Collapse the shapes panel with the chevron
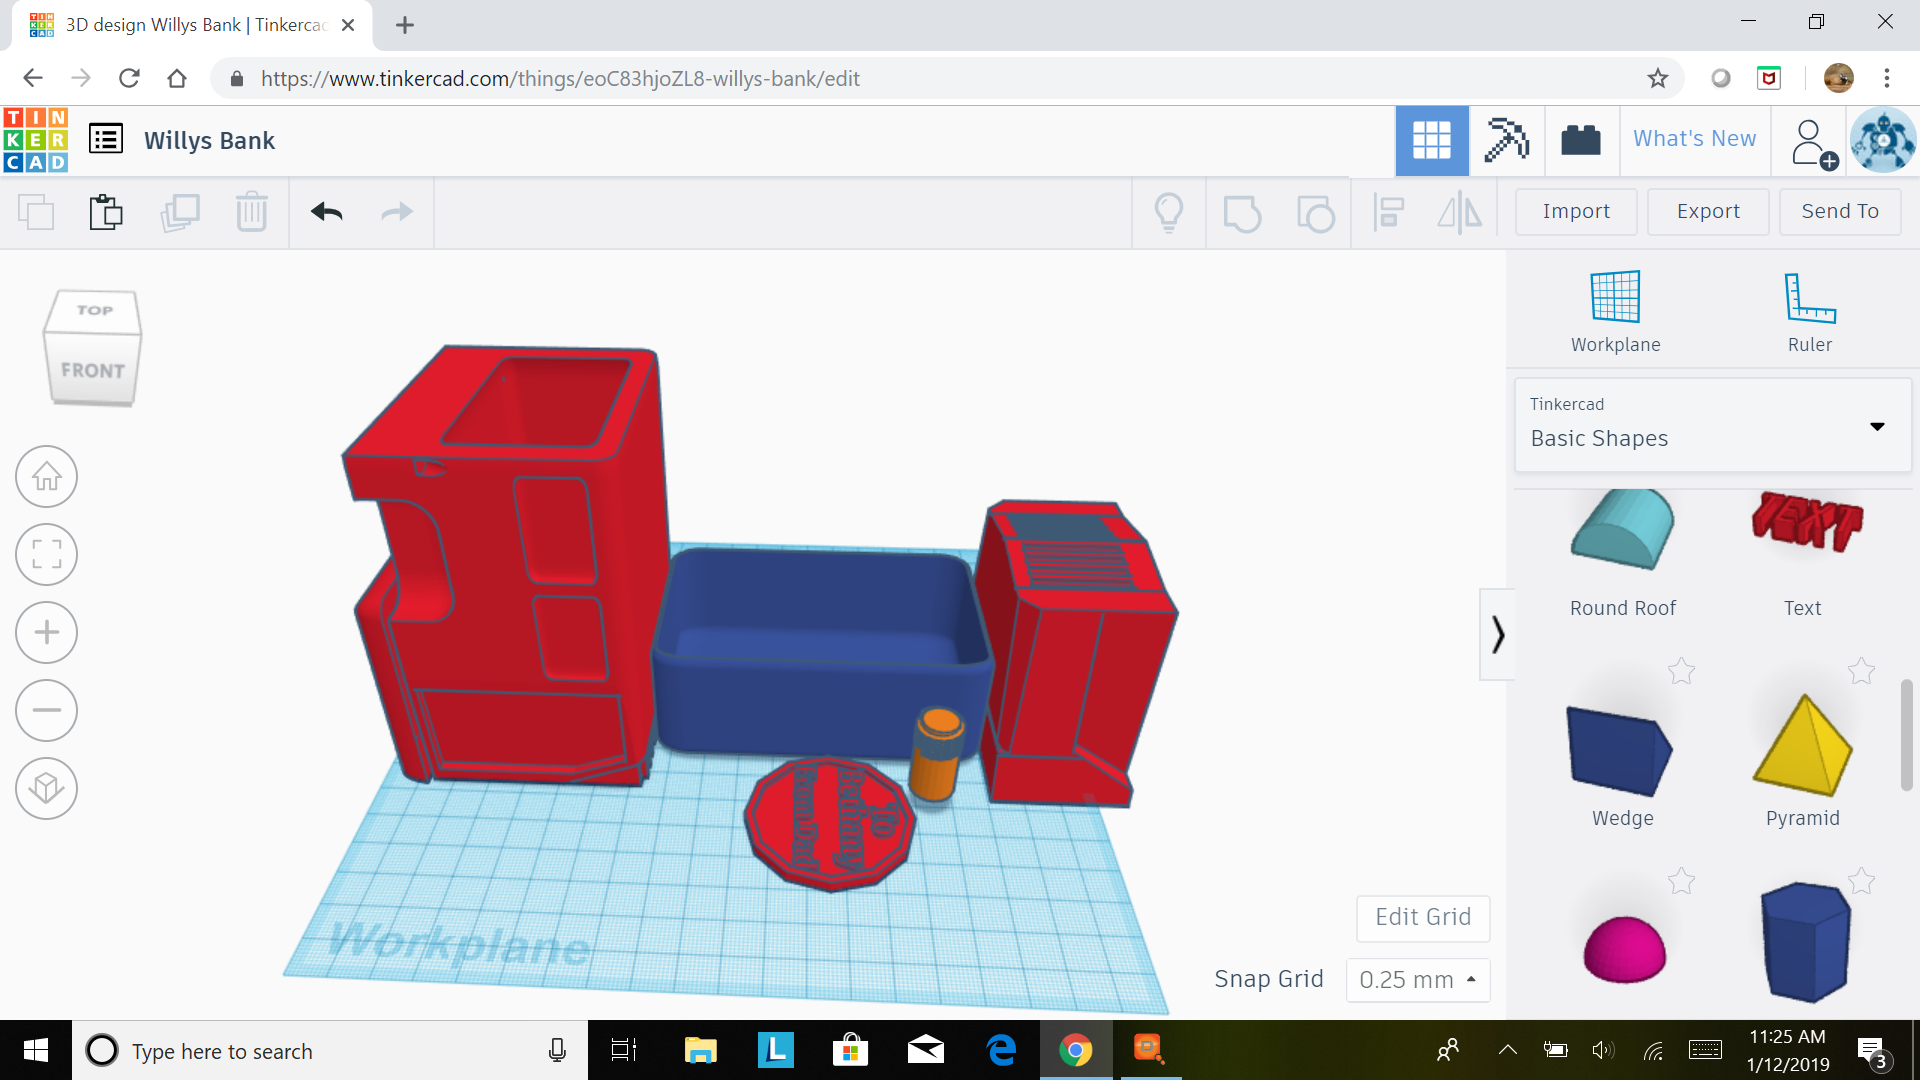This screenshot has height=1080, width=1920. coord(1497,634)
